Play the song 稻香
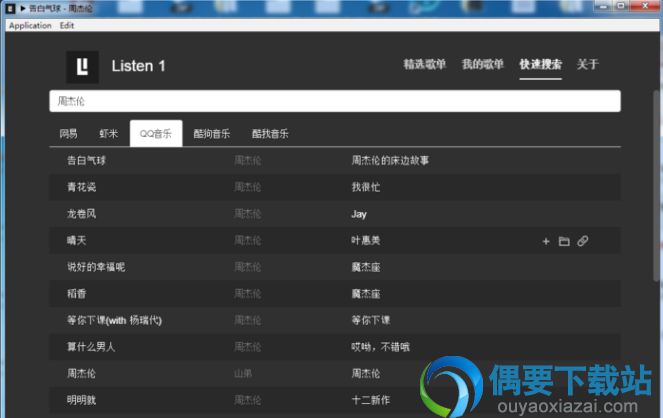 click(x=77, y=294)
